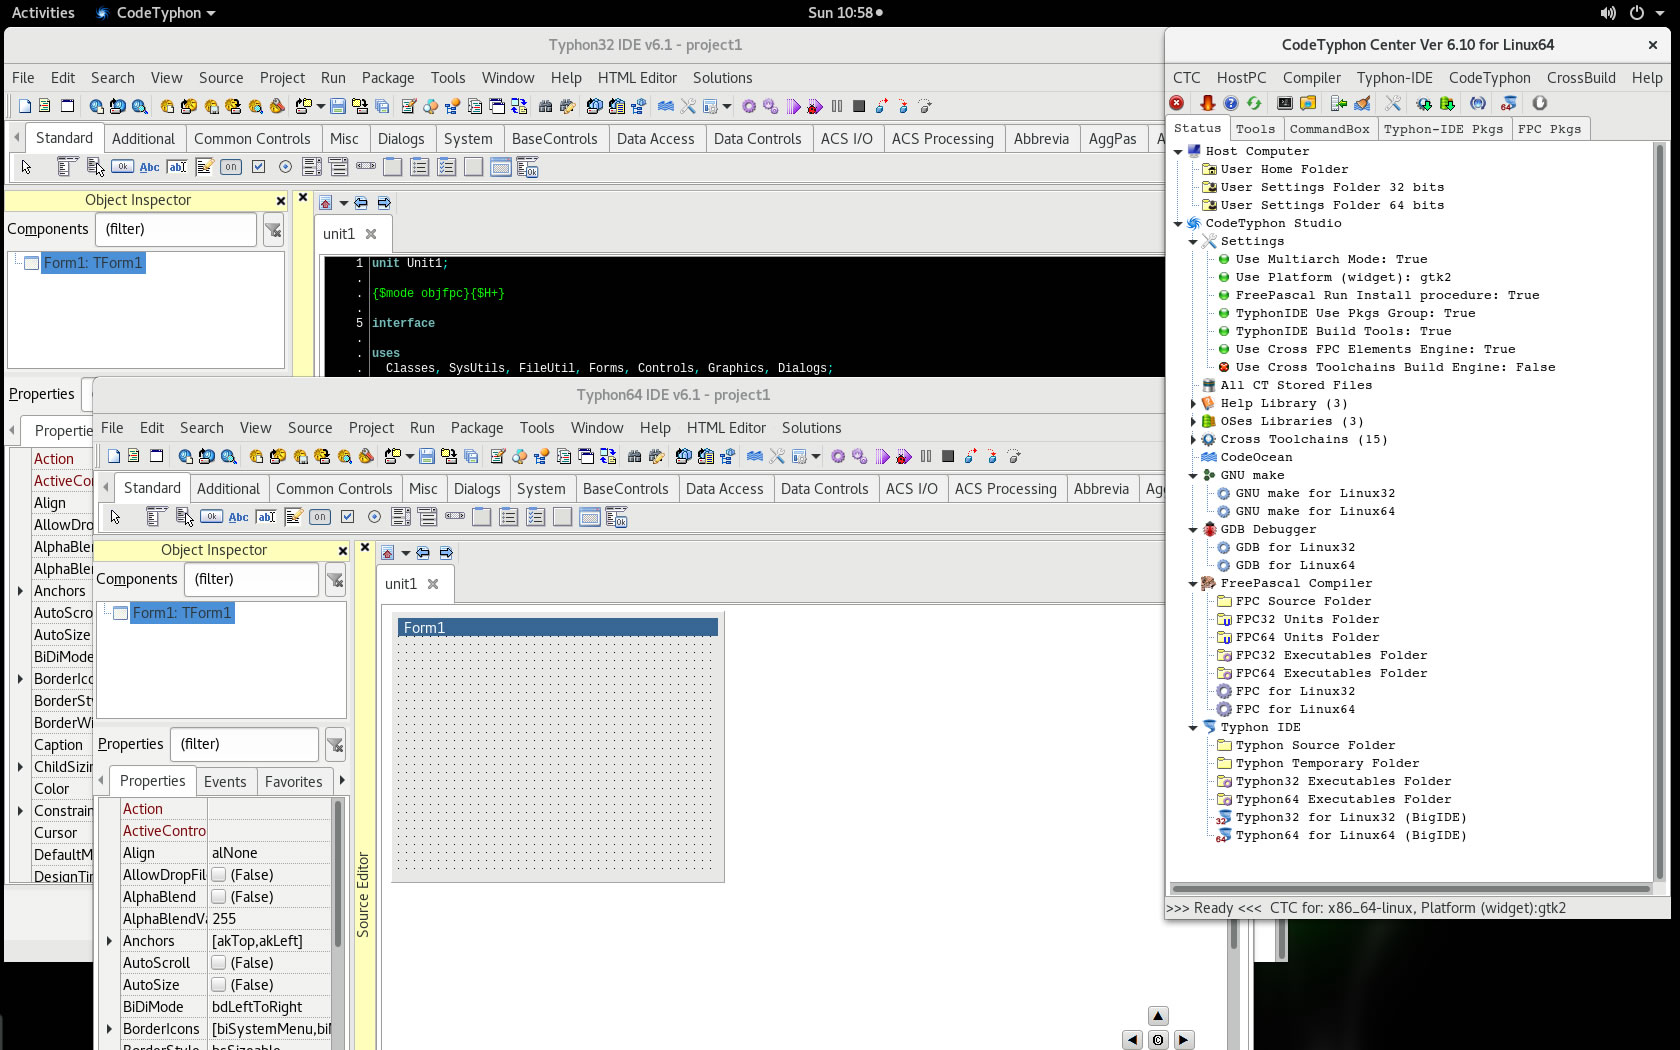Click the Align value alNone in Typhon64
The width and height of the screenshot is (1680, 1050).
(269, 853)
